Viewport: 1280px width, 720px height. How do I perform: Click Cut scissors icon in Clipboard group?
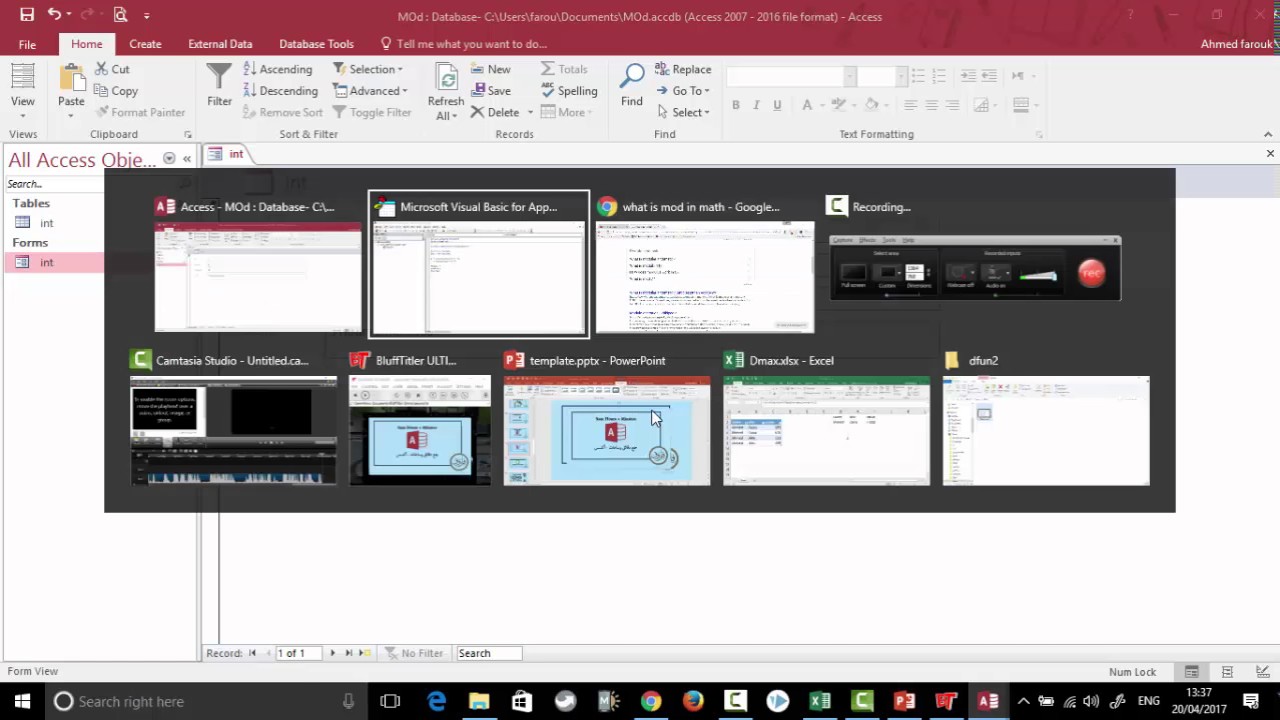coord(102,69)
